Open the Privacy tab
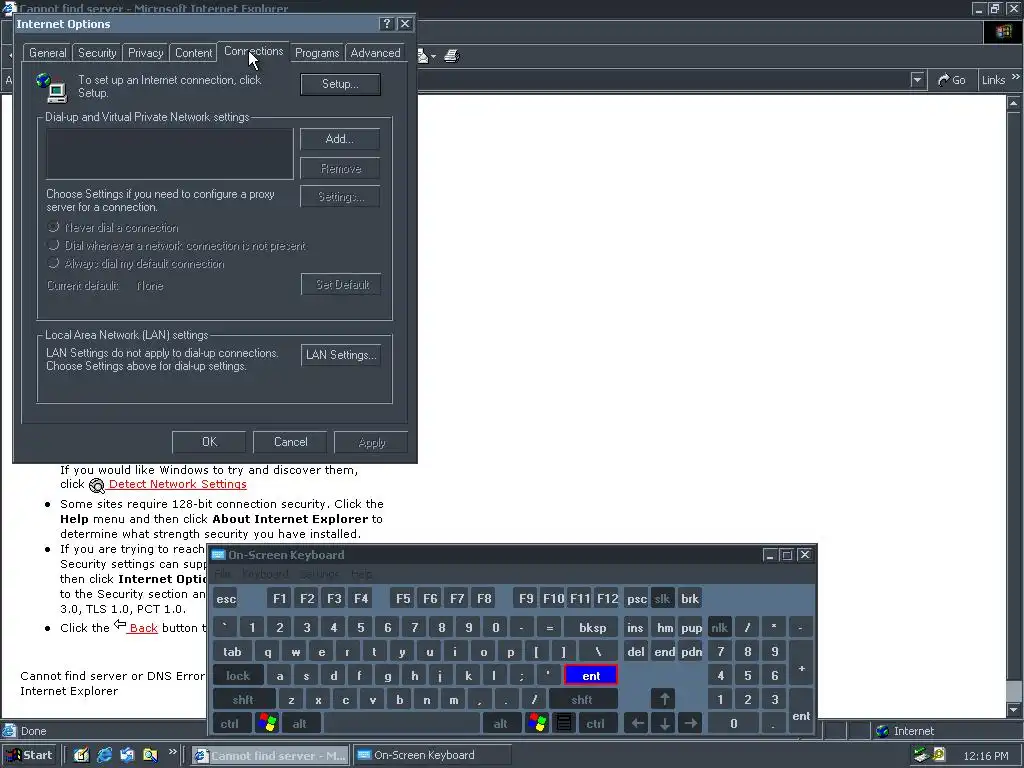1024x768 pixels. click(146, 53)
